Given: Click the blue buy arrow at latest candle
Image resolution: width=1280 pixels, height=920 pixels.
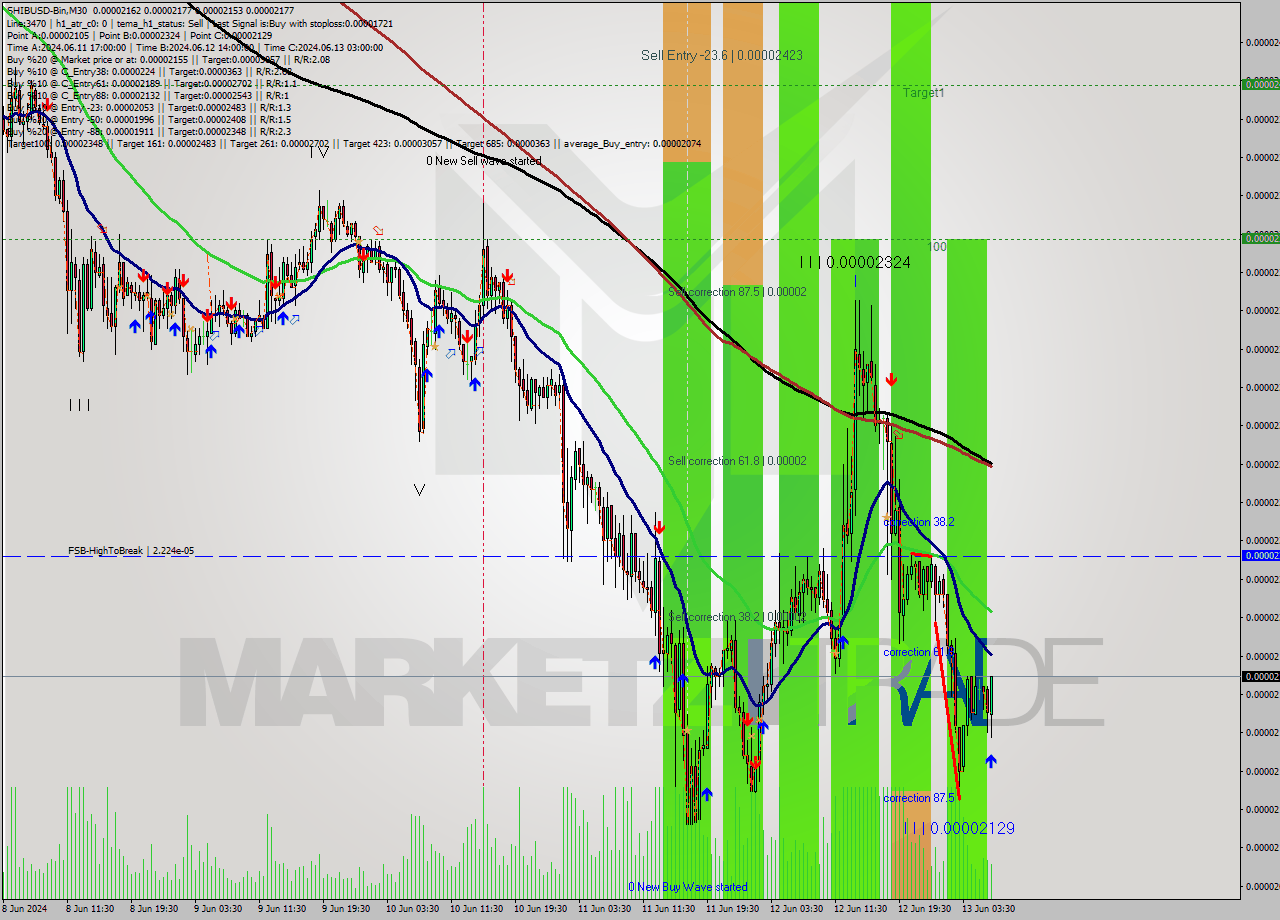Looking at the screenshot, I should pos(990,761).
